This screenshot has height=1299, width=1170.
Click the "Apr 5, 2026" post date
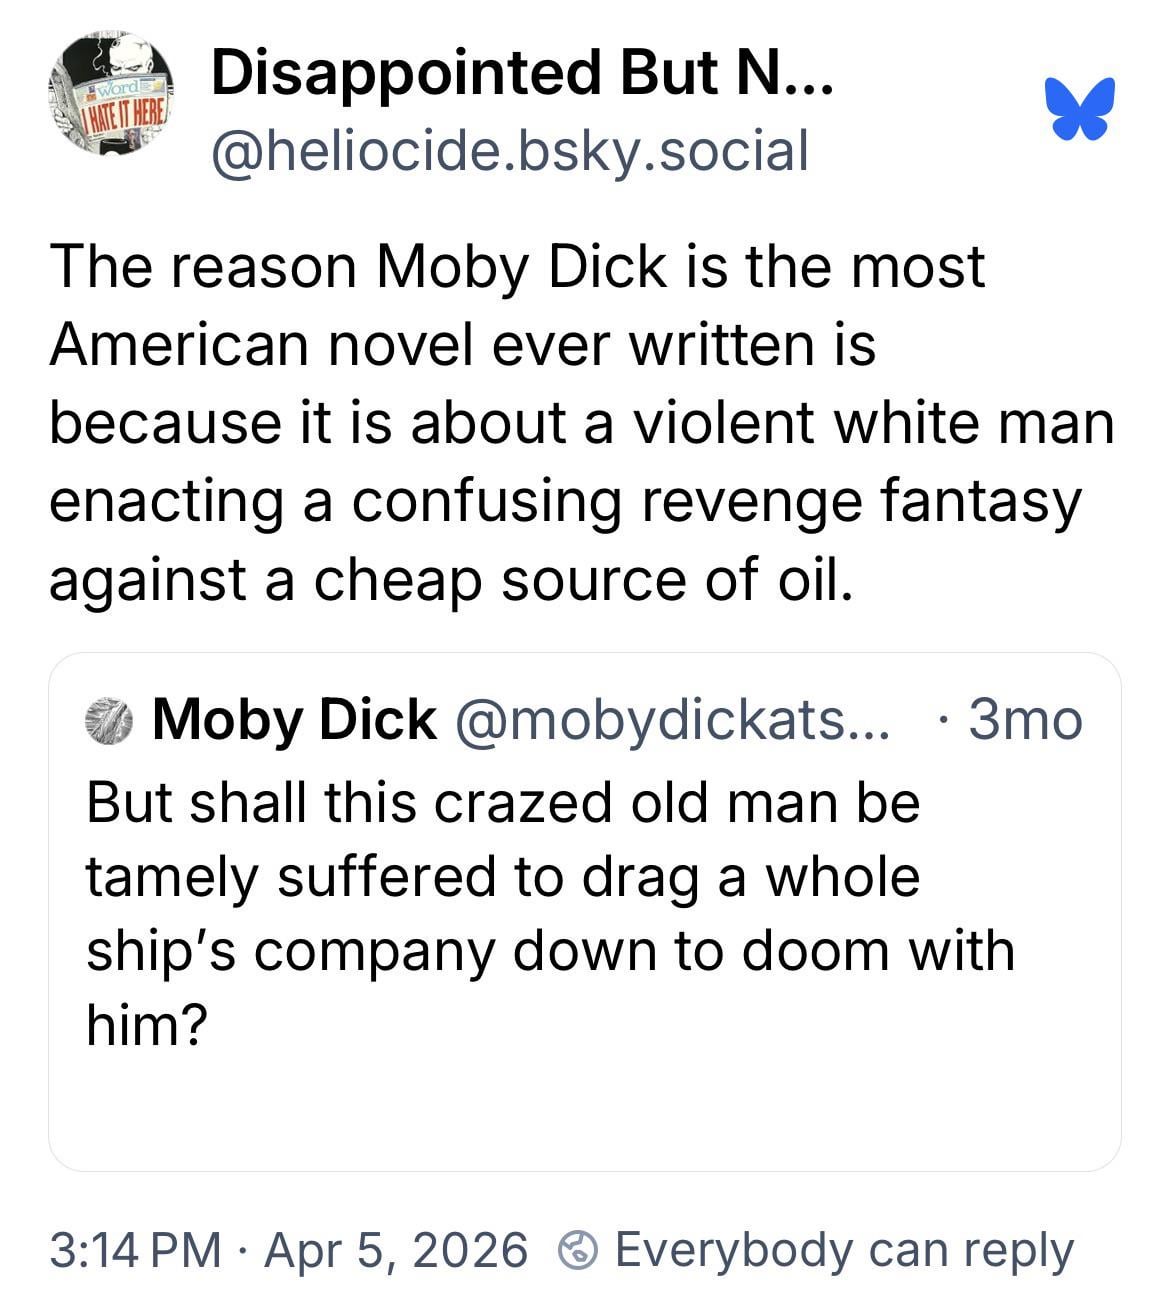pyautogui.click(x=396, y=1250)
